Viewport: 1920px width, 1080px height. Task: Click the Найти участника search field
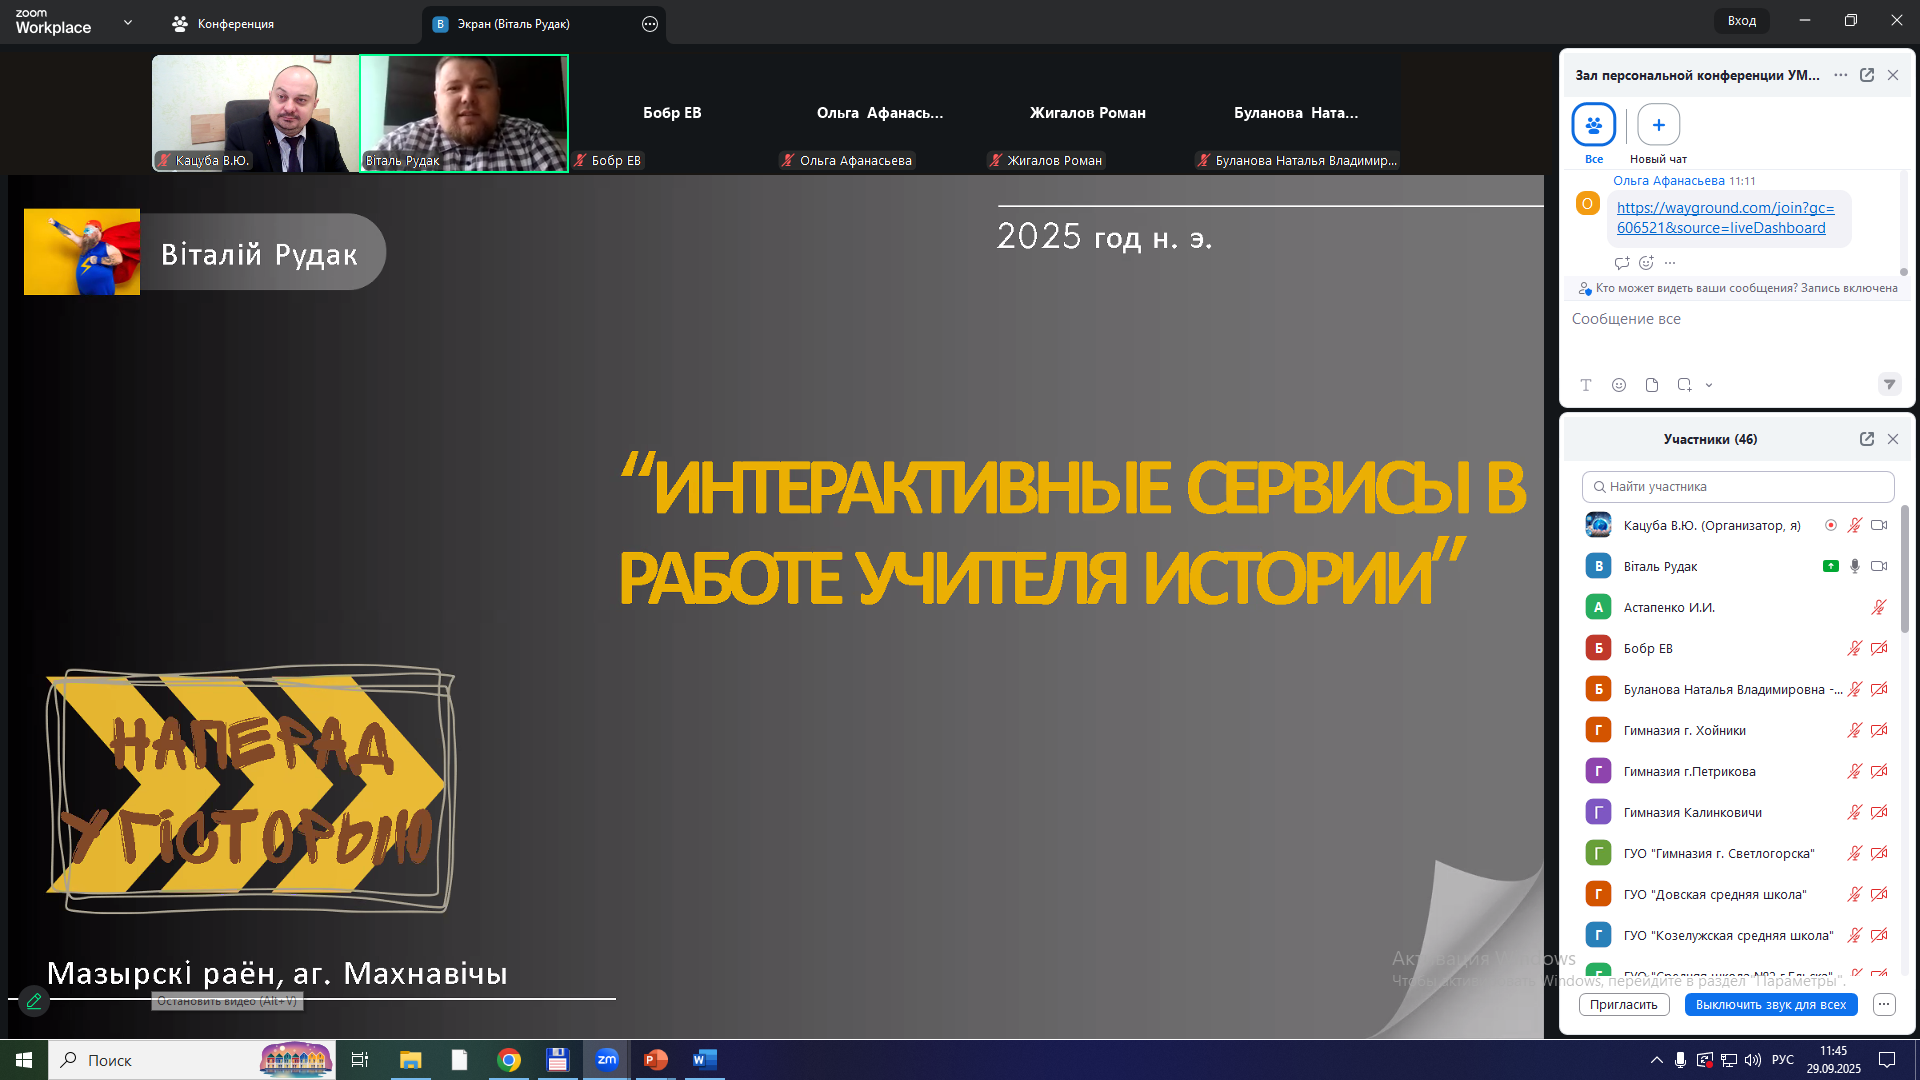click(x=1738, y=487)
